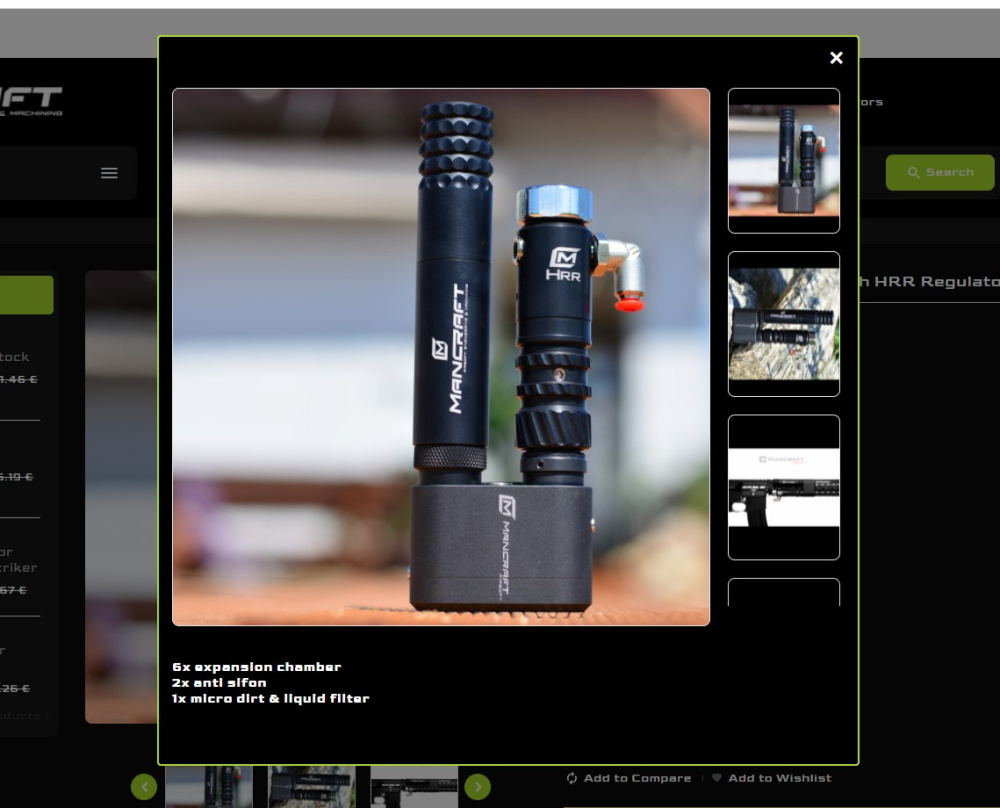Select the first lightbox thumbnail of upright regulator
The image size is (1000, 808).
(x=784, y=161)
